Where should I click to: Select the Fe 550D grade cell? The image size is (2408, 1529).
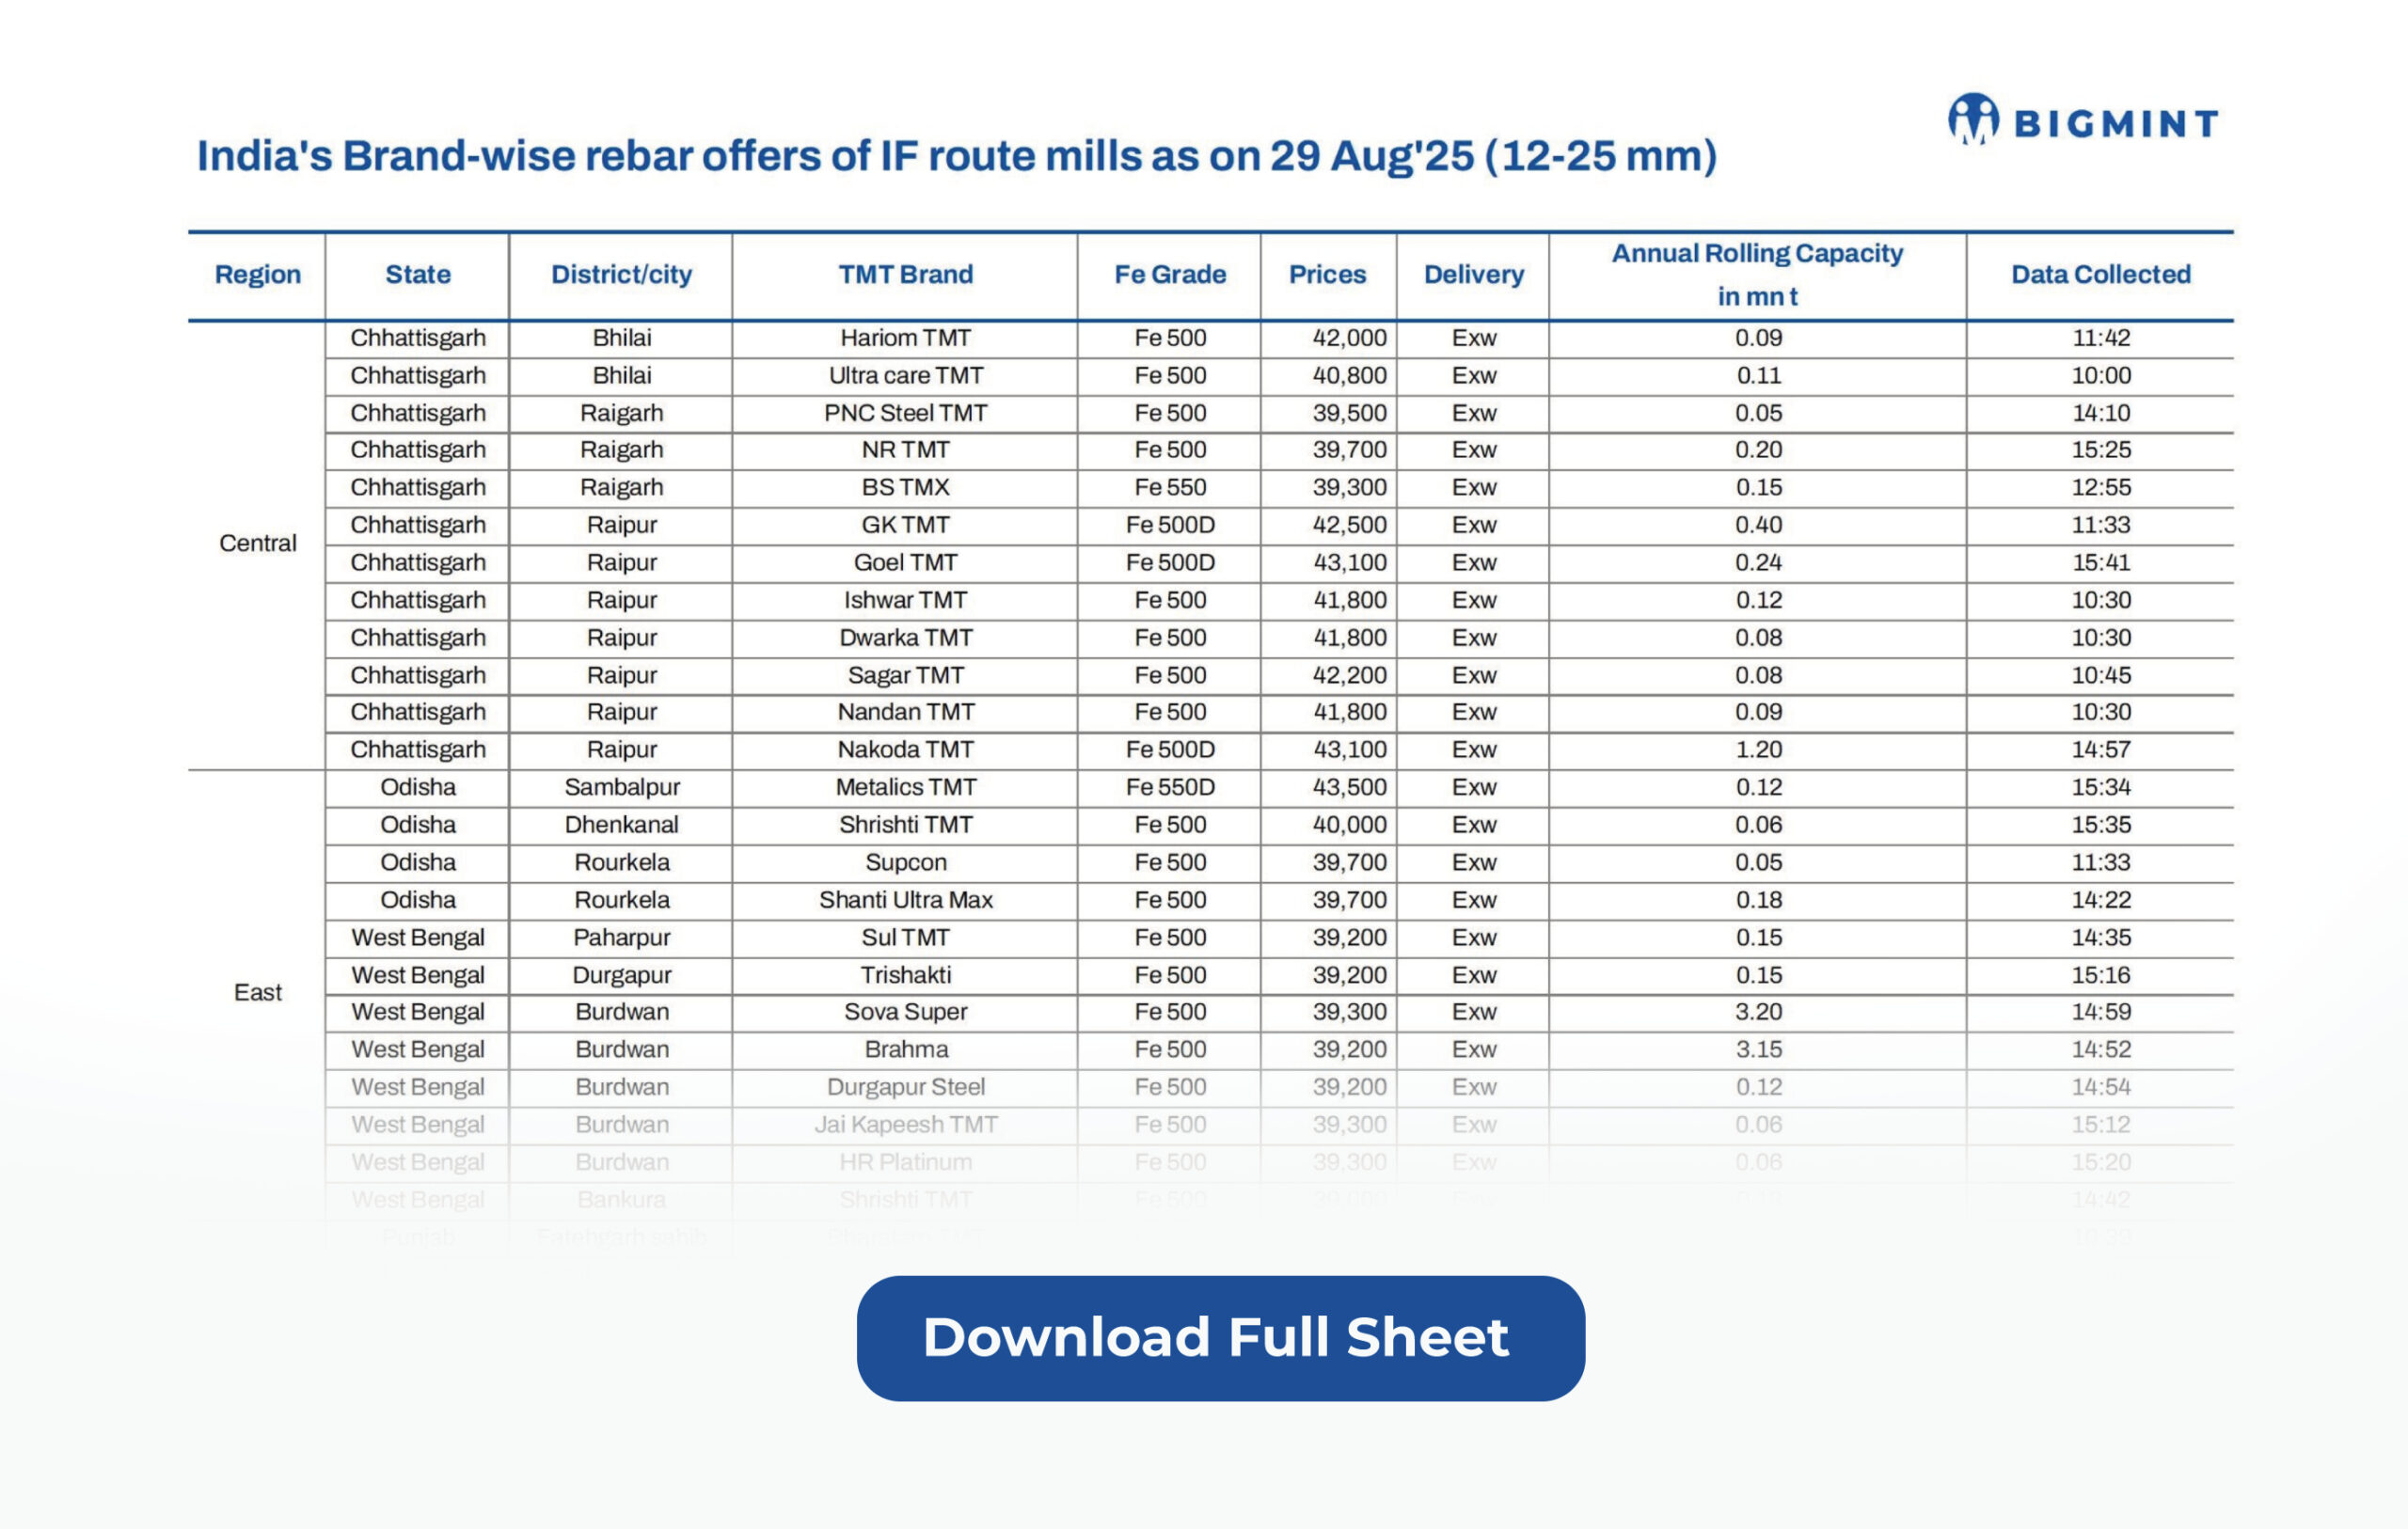(x=1169, y=788)
